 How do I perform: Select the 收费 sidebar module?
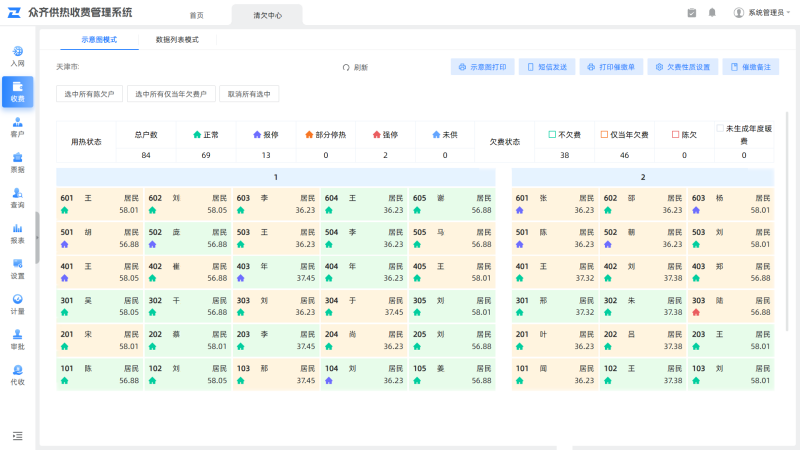tap(17, 92)
